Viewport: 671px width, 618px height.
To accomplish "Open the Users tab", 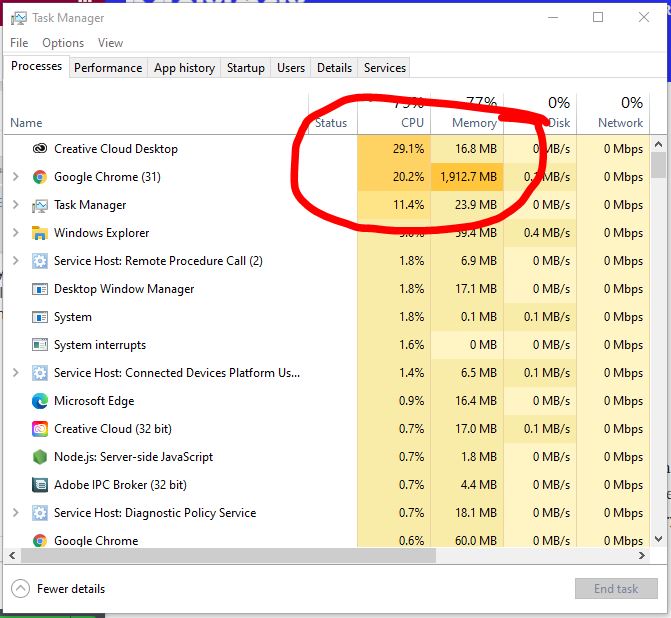I will coord(291,68).
